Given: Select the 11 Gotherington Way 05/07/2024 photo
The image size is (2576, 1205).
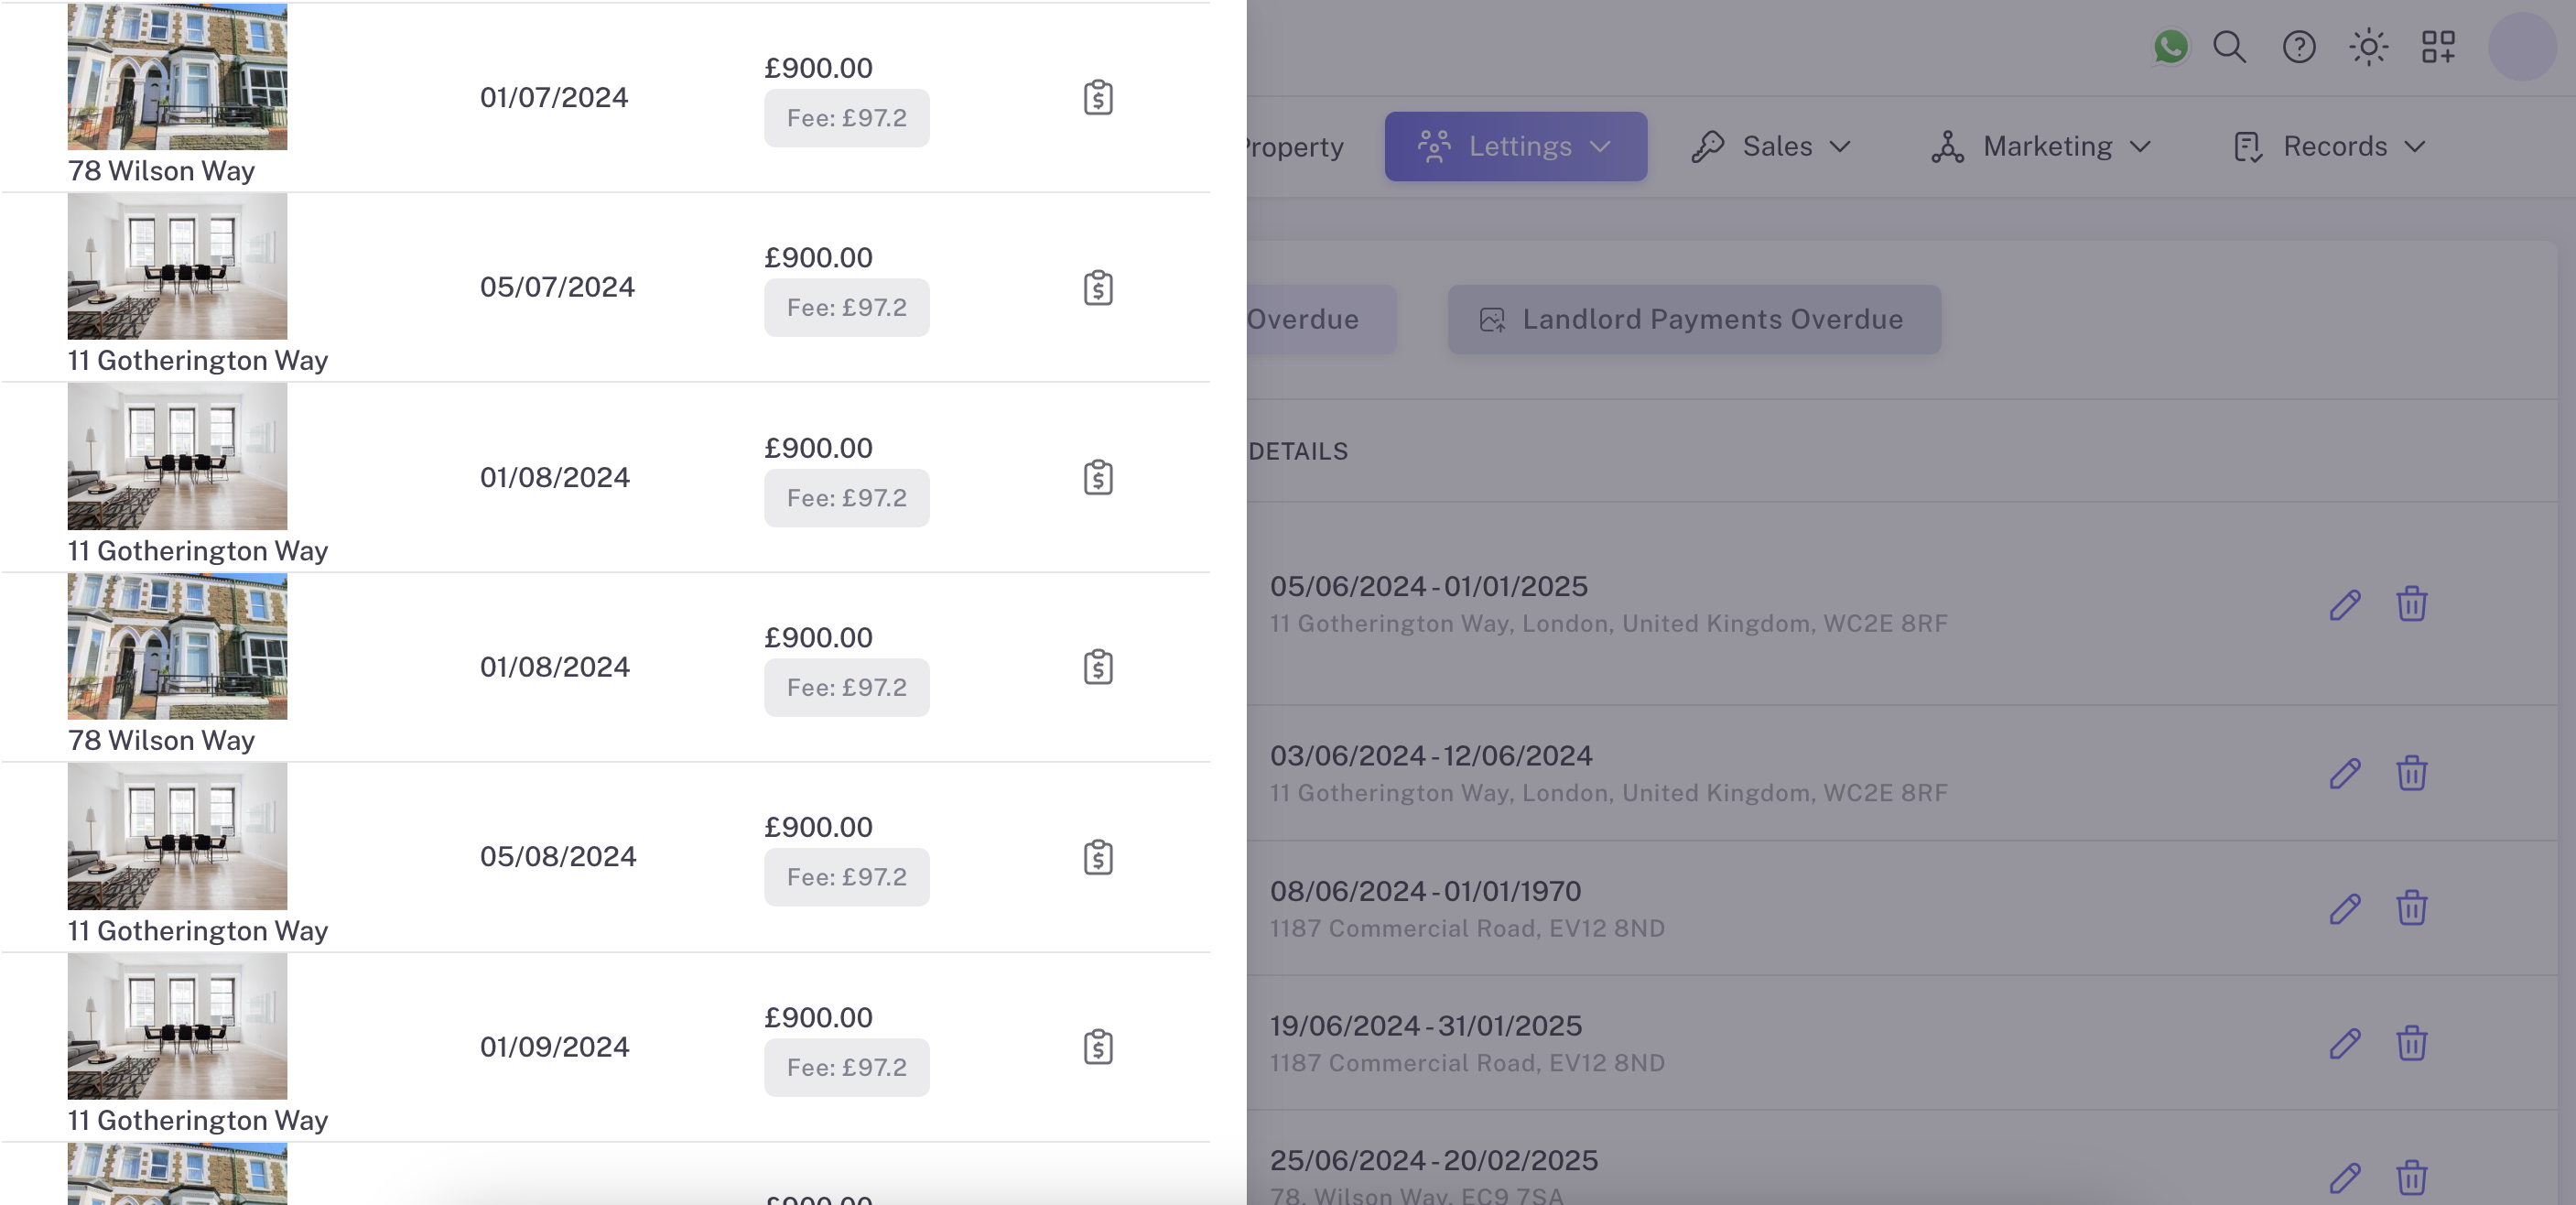Looking at the screenshot, I should coord(177,266).
